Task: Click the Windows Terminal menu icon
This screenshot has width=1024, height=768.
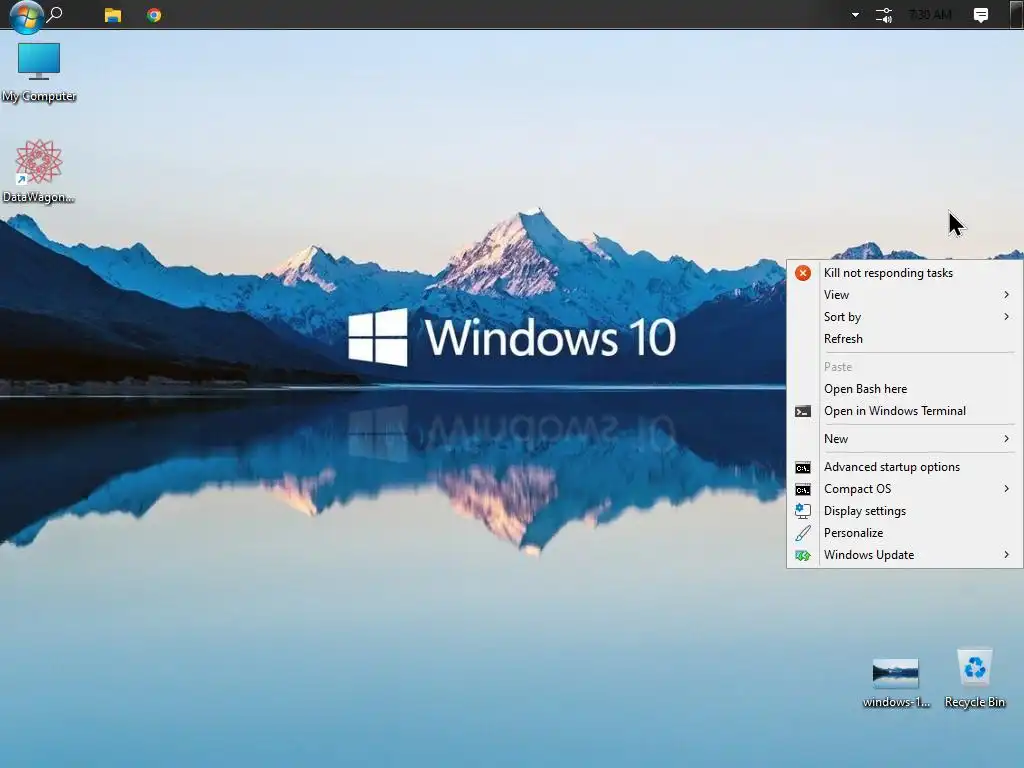Action: click(x=803, y=411)
